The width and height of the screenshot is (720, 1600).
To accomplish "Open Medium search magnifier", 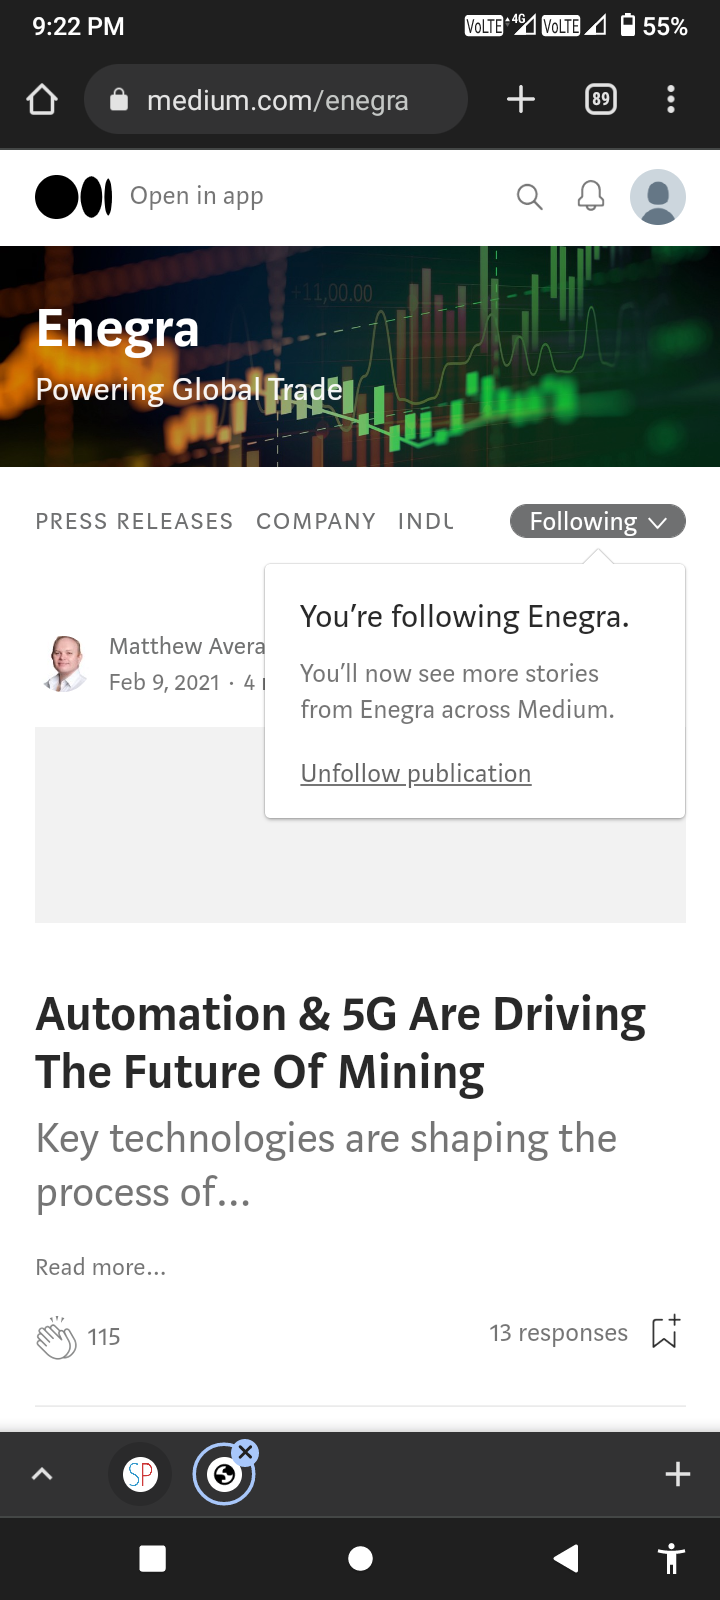I will [529, 197].
